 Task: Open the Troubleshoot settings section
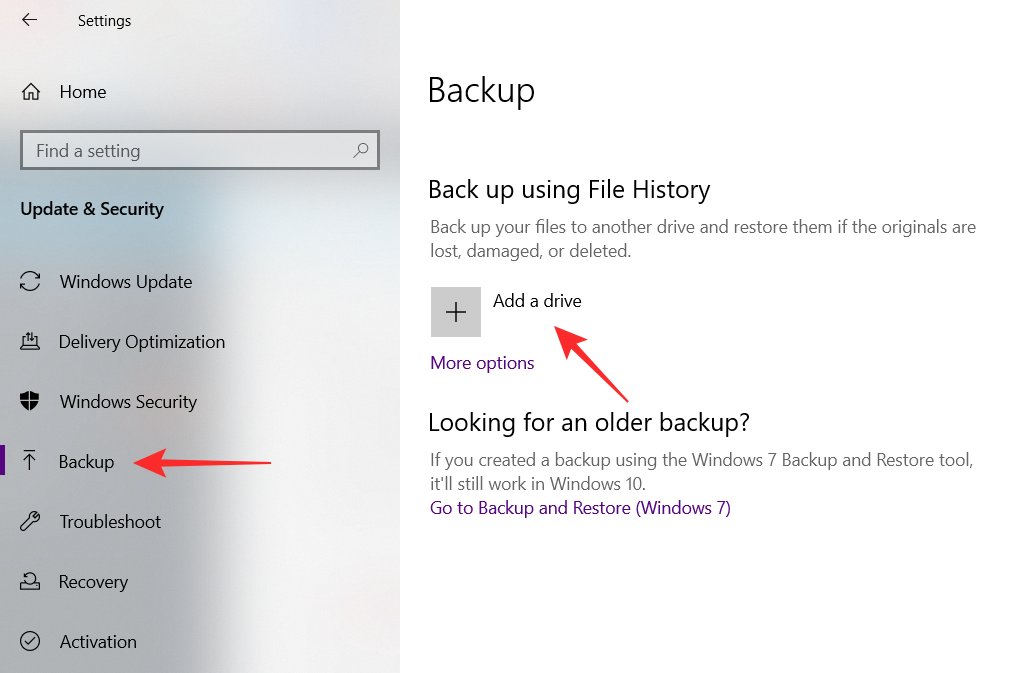tap(110, 522)
